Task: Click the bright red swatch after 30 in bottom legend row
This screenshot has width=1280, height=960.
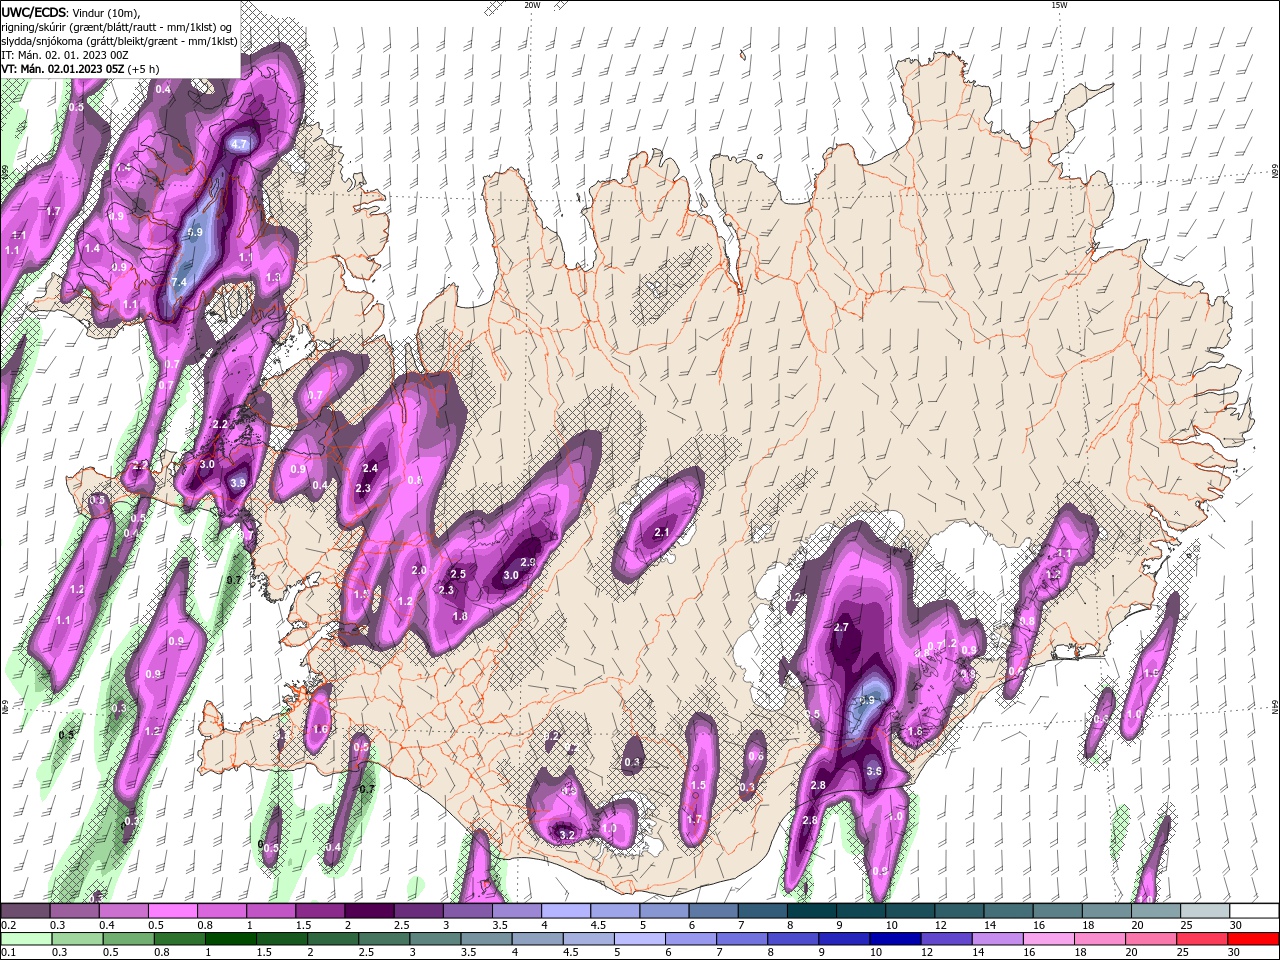Action: (1254, 939)
